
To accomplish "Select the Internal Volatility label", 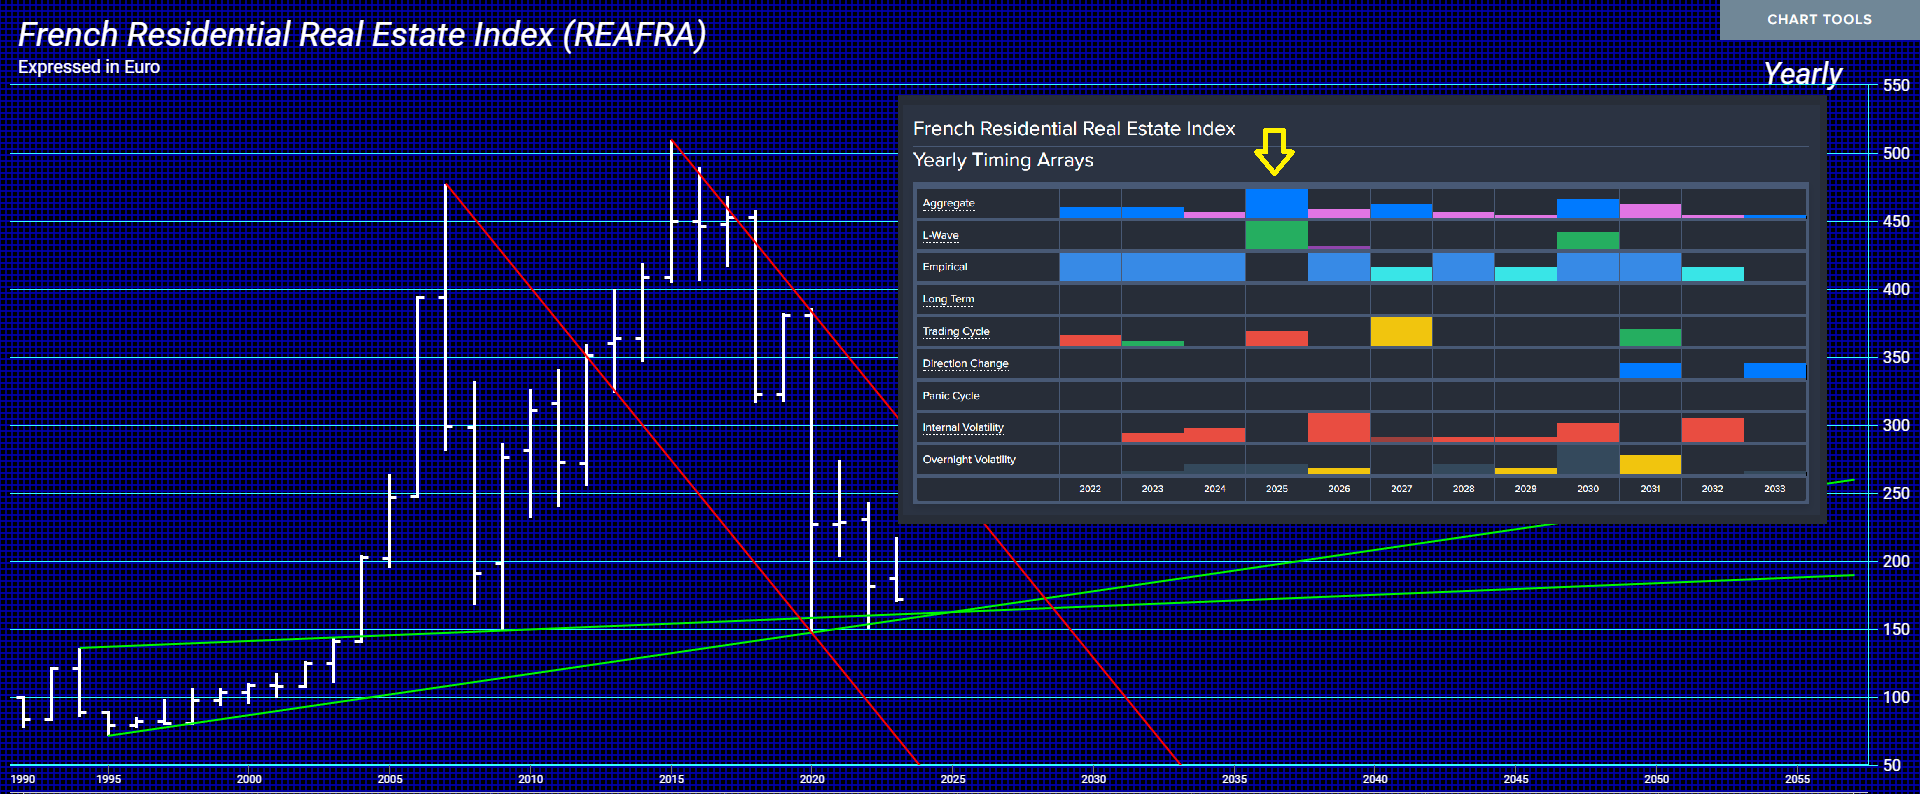I will 962,427.
